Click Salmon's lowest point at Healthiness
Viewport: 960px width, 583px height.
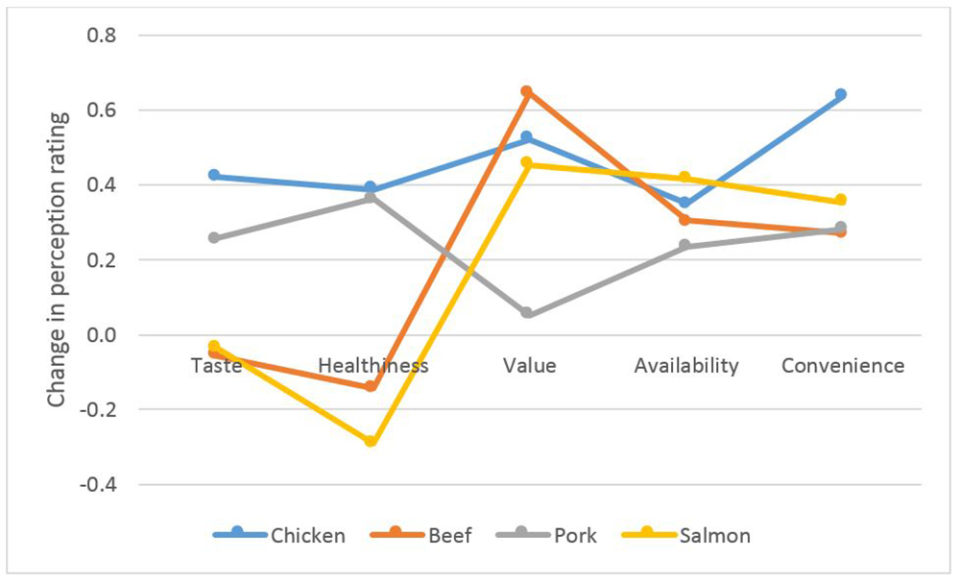click(x=371, y=441)
